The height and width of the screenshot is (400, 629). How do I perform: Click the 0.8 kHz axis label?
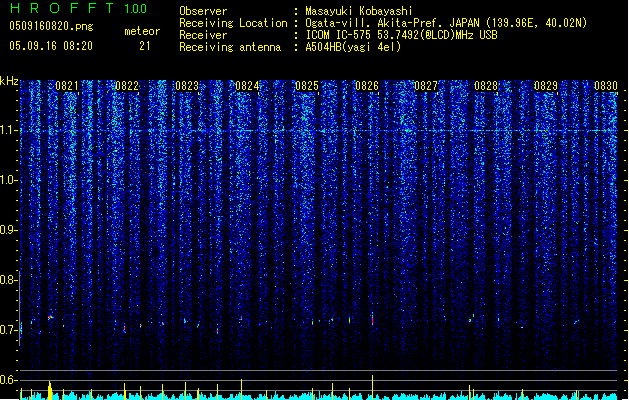point(8,280)
